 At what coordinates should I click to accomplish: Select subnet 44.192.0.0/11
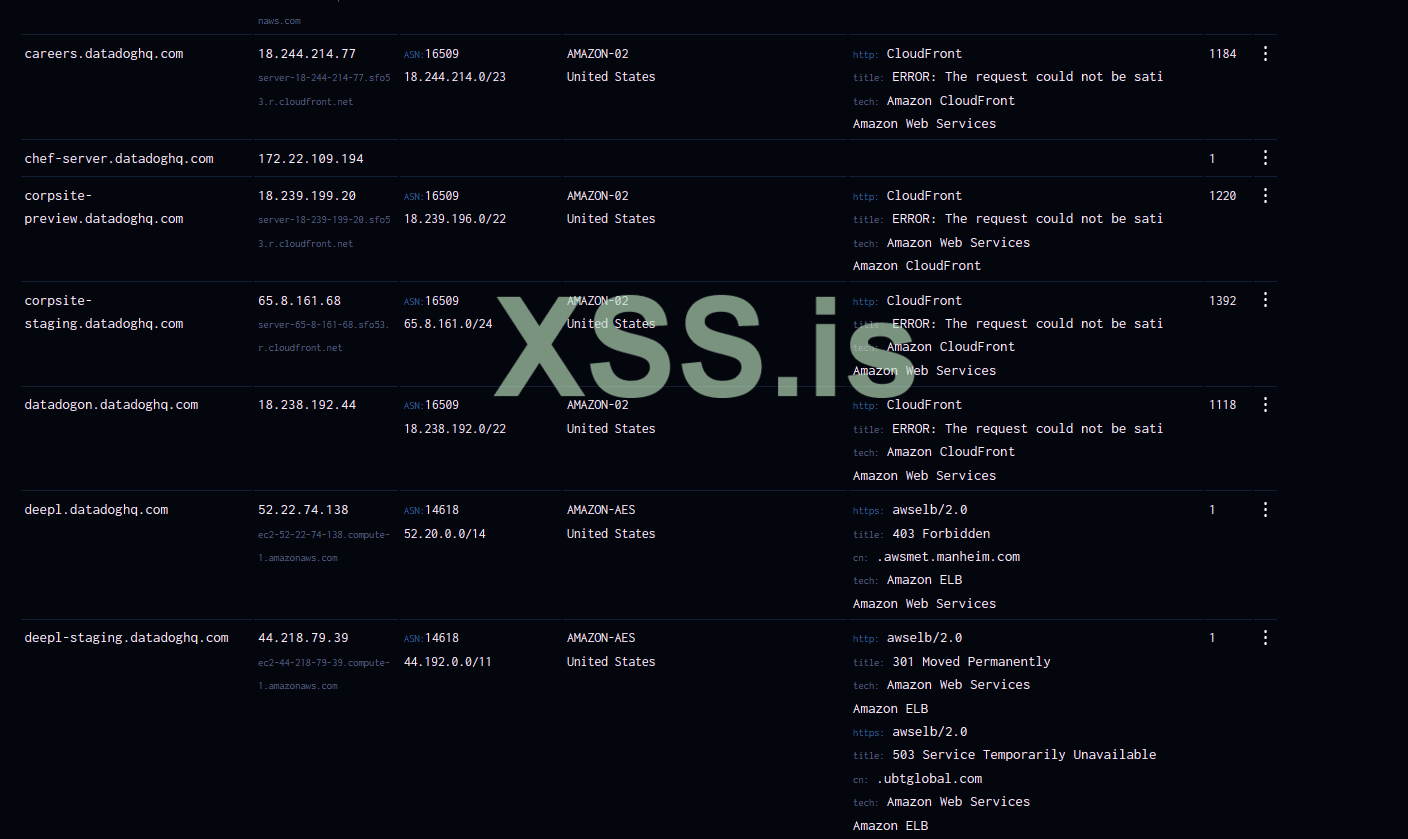[448, 662]
